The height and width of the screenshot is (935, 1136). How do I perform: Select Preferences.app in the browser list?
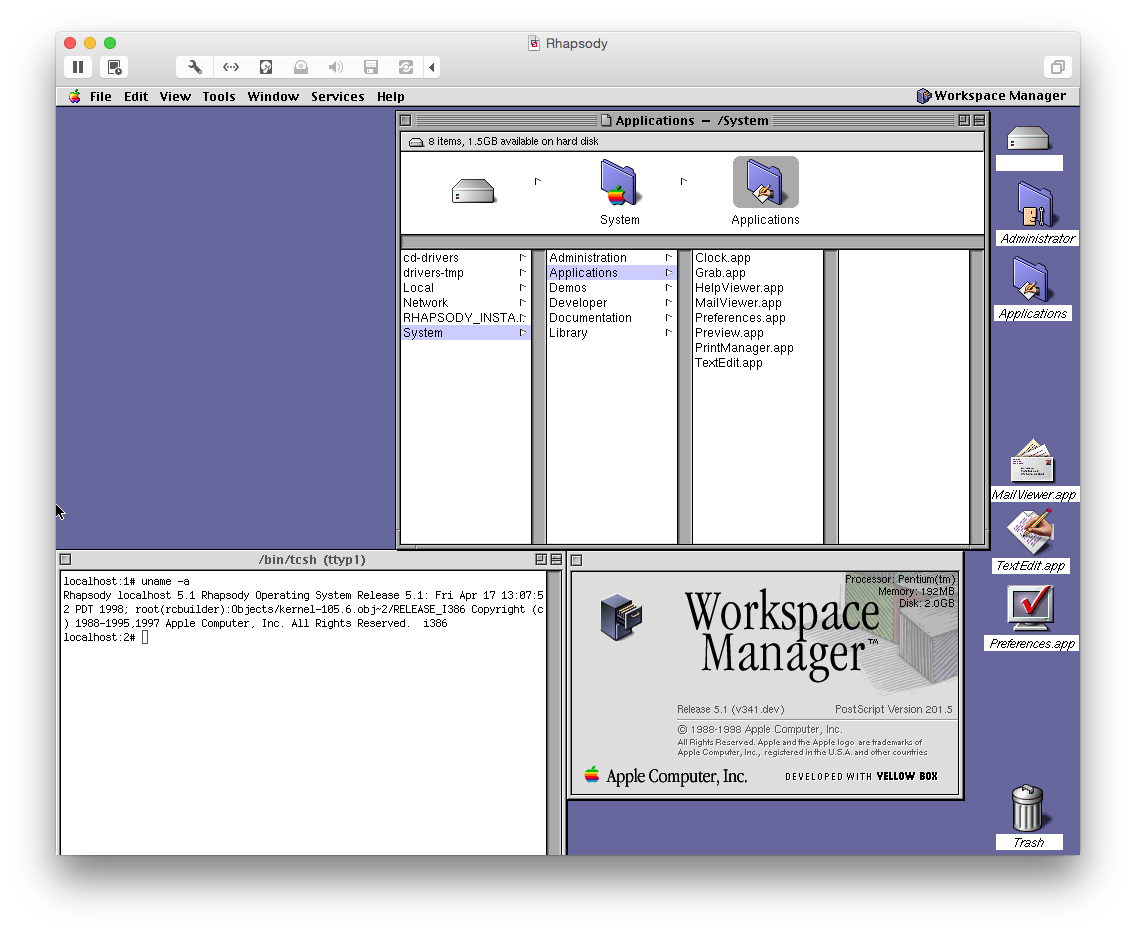point(757,318)
